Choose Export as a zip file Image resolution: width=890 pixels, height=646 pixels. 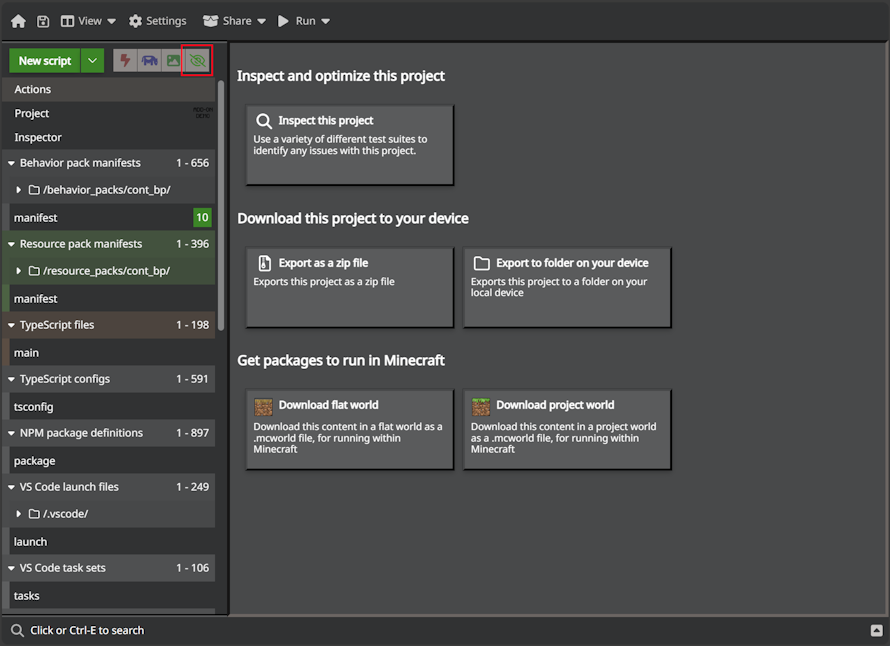(x=349, y=287)
